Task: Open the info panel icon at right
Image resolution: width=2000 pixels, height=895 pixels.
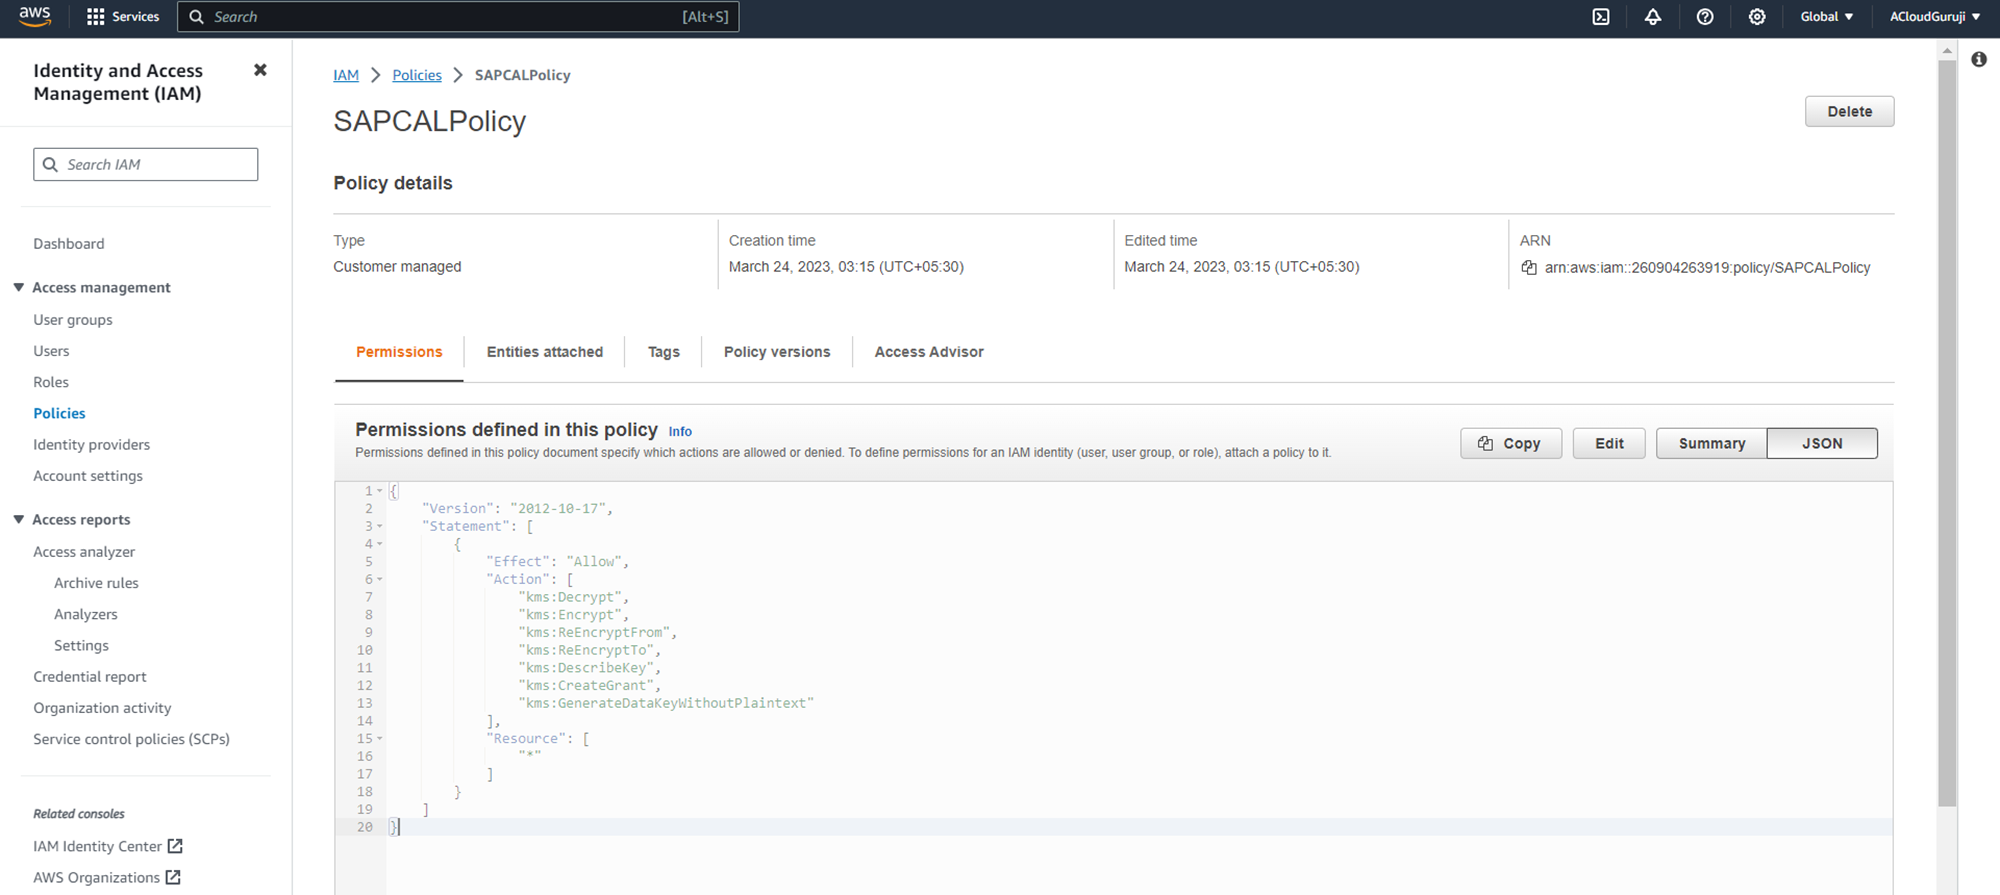Action: pyautogui.click(x=1978, y=60)
